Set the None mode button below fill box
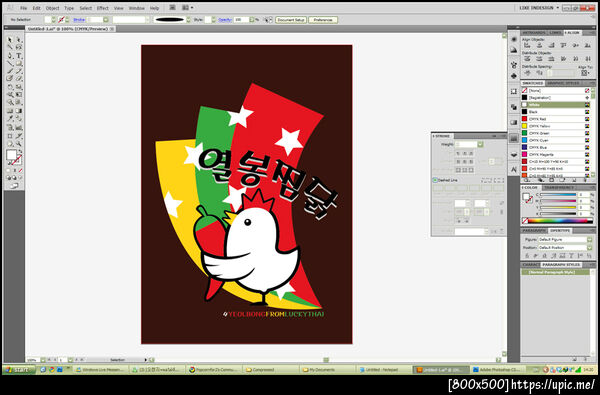The image size is (600, 395). point(20,170)
